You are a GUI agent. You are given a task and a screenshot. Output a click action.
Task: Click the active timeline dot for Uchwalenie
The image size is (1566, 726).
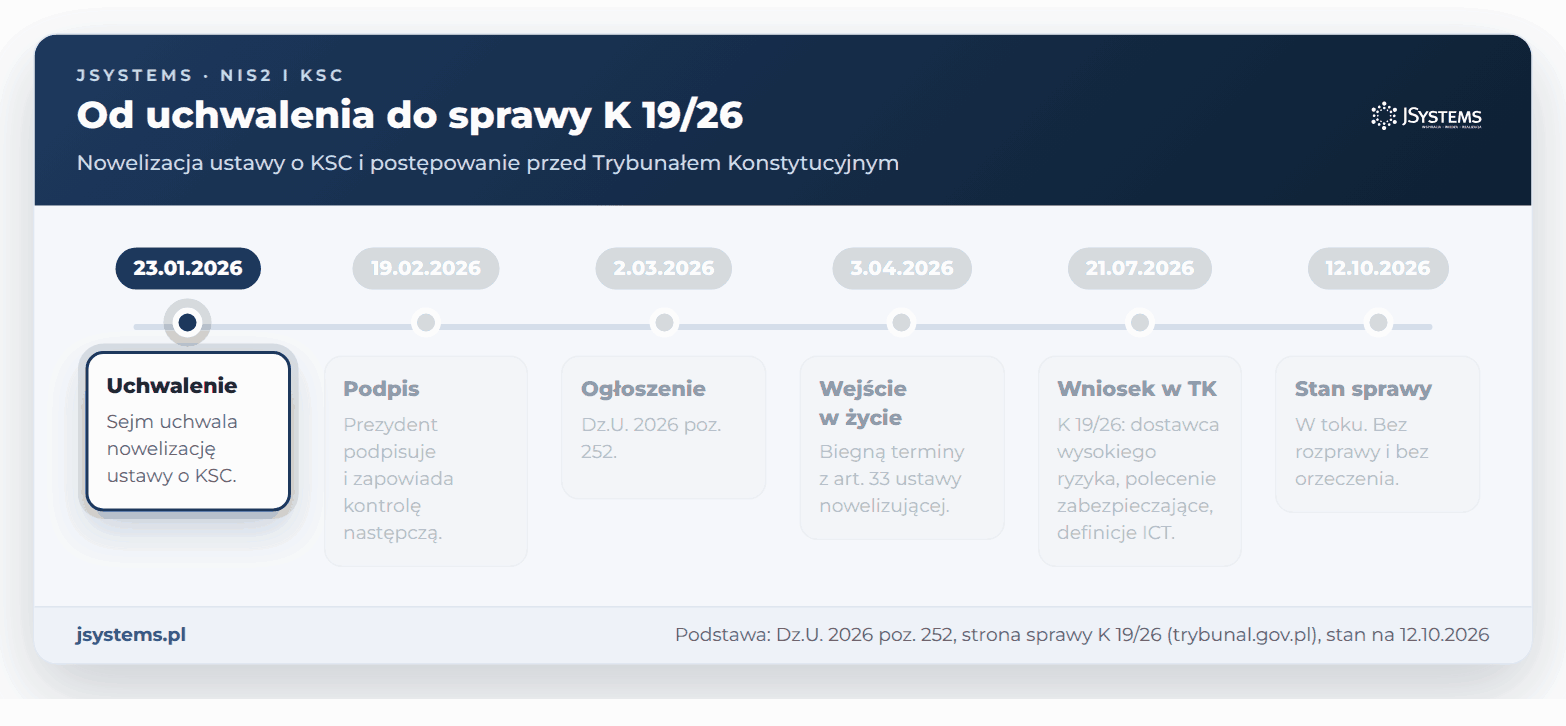point(187,322)
